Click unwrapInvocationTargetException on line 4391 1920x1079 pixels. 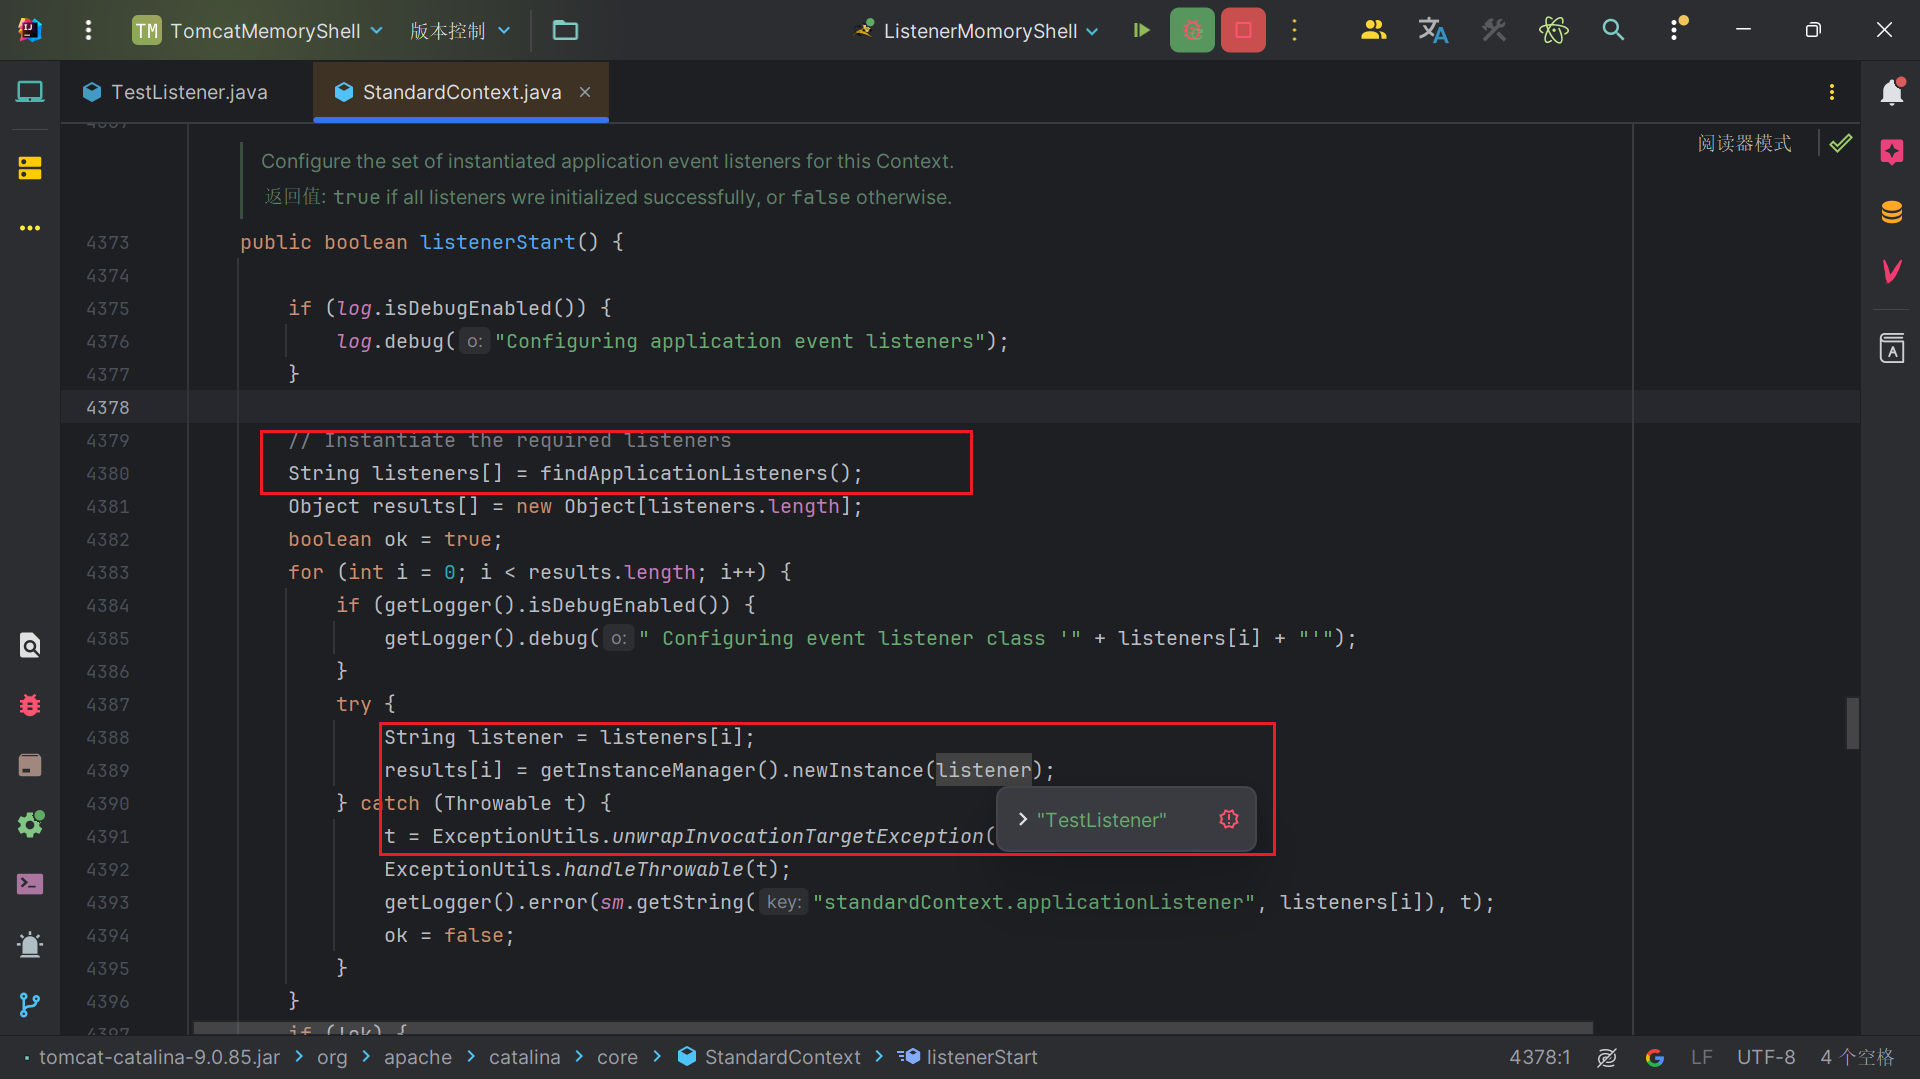pos(798,836)
